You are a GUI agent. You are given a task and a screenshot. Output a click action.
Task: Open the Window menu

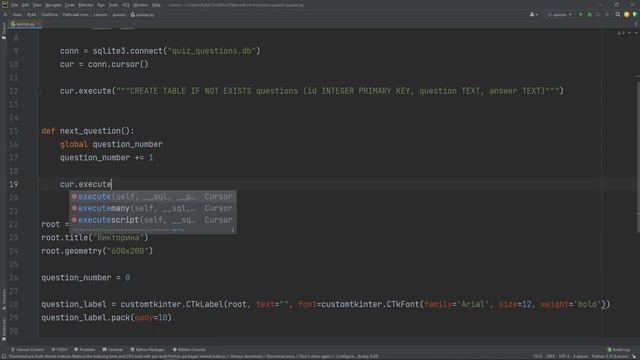[141, 5]
